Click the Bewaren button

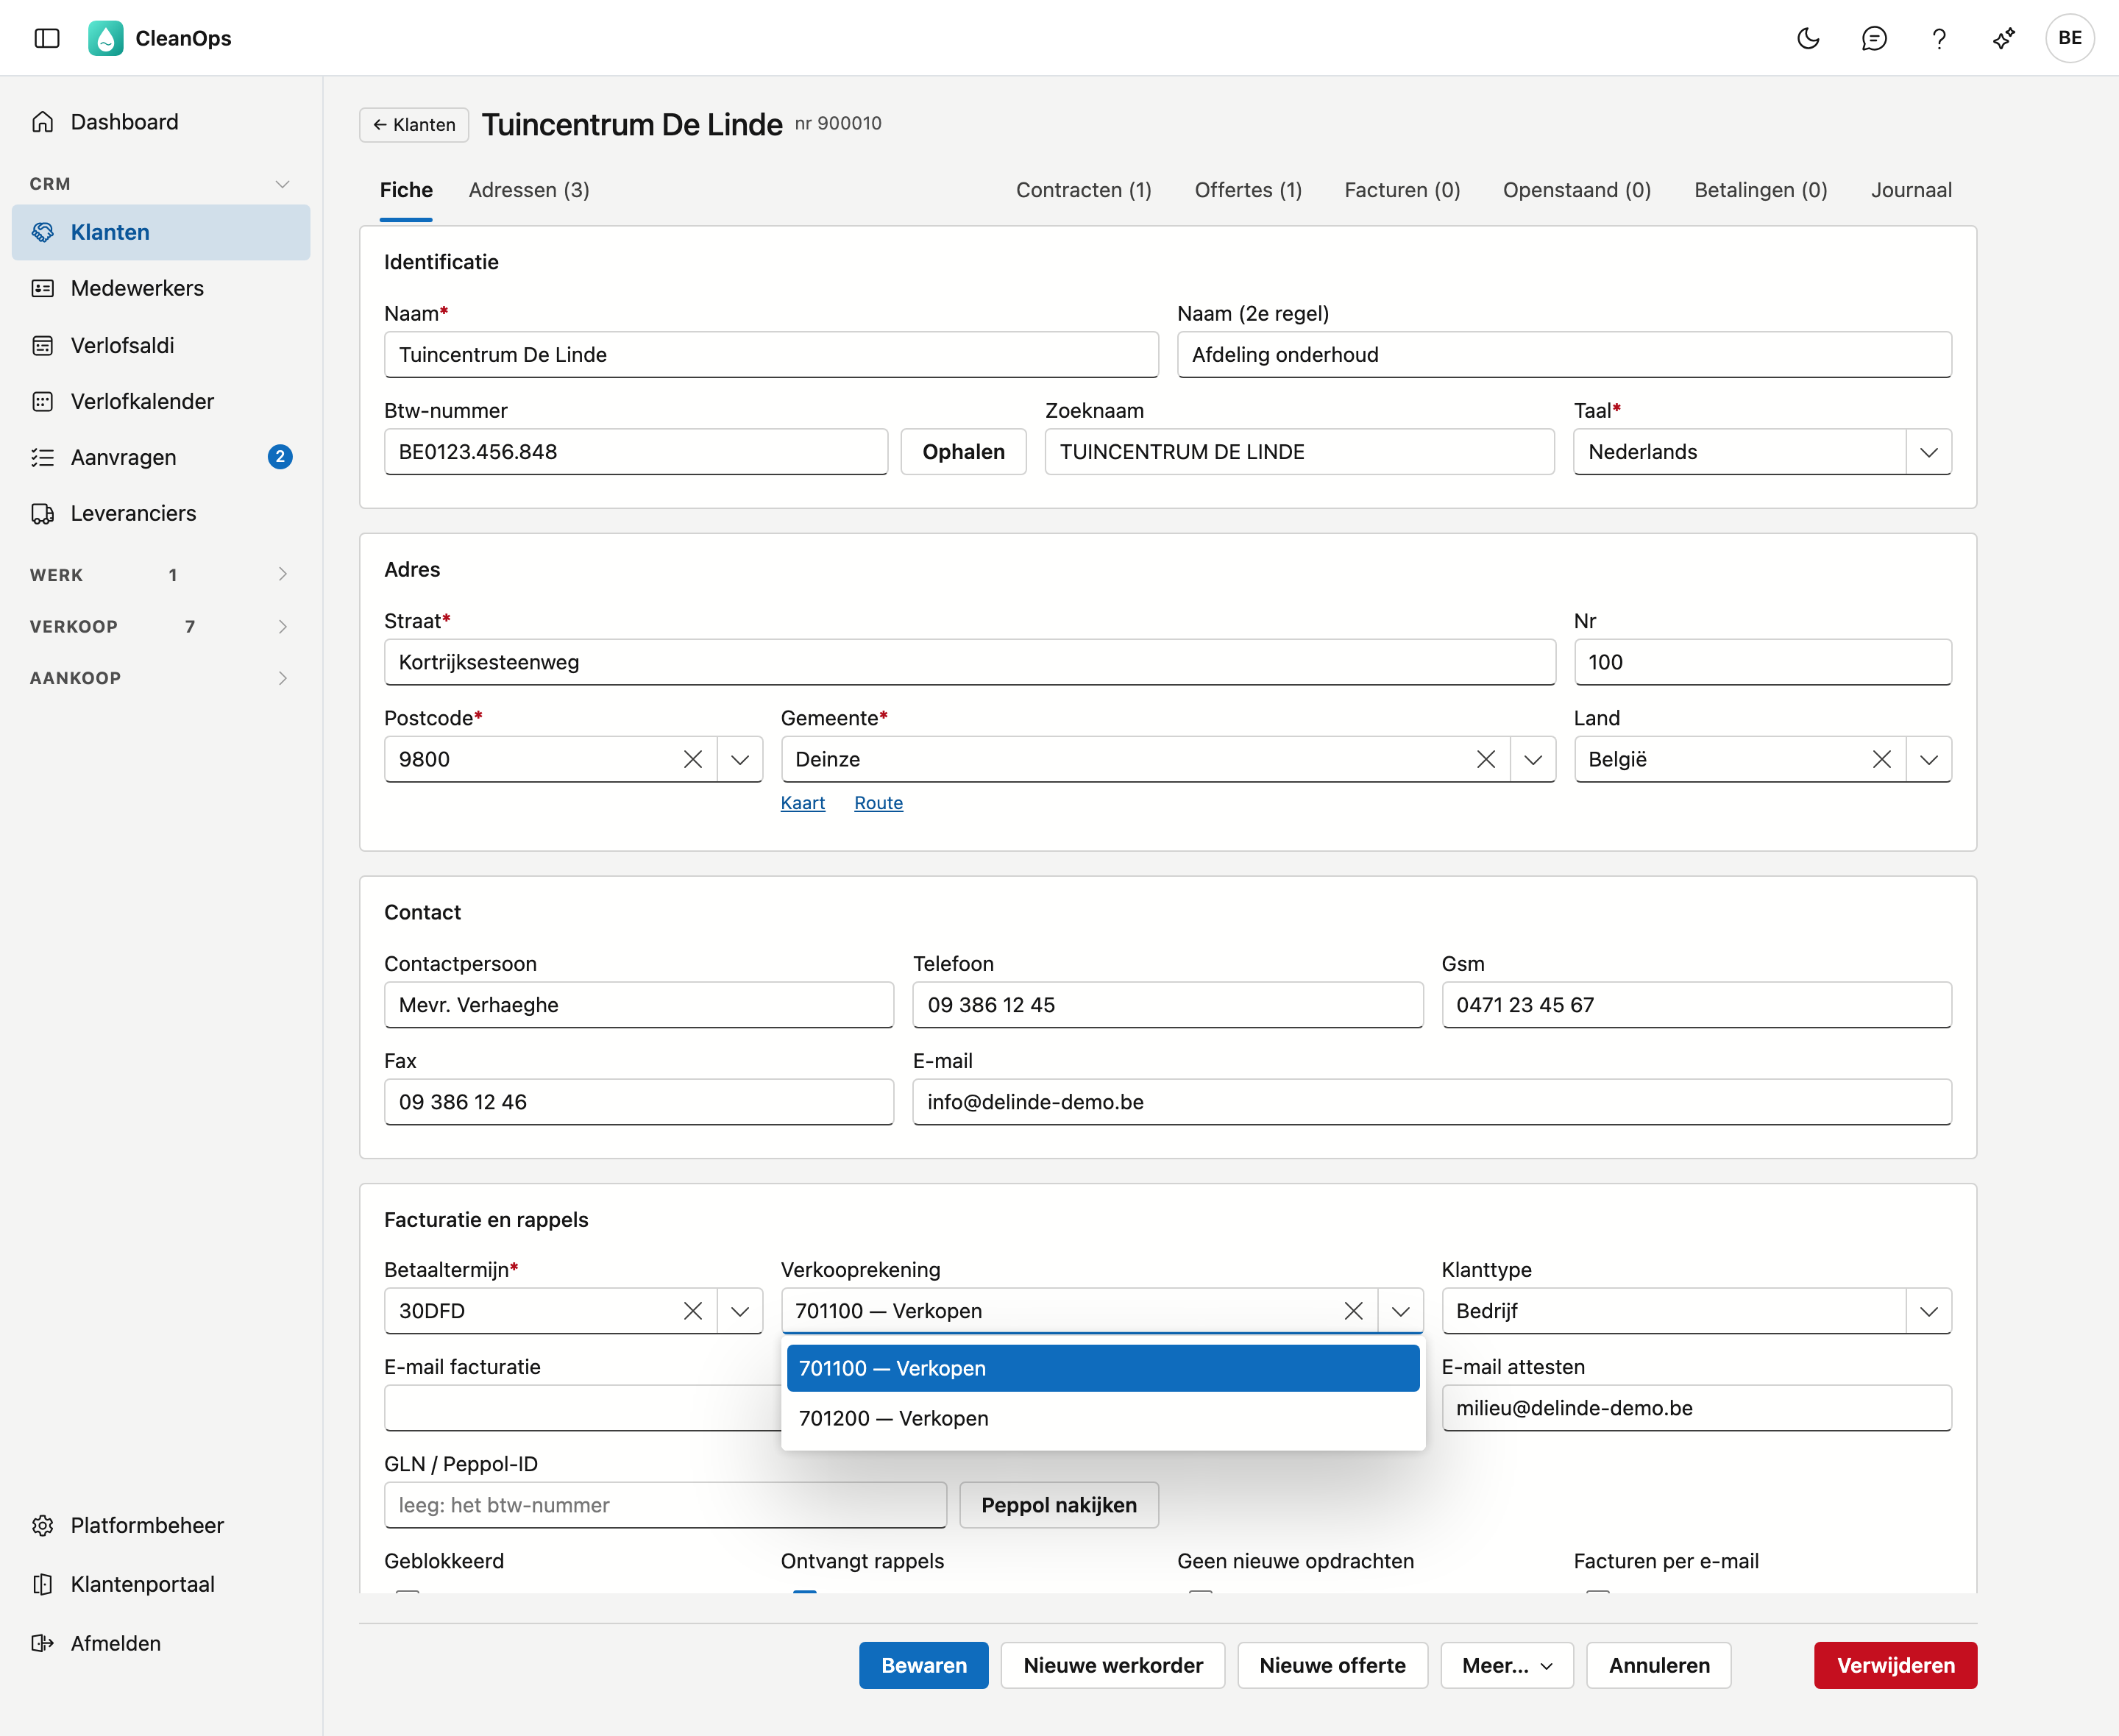[923, 1665]
